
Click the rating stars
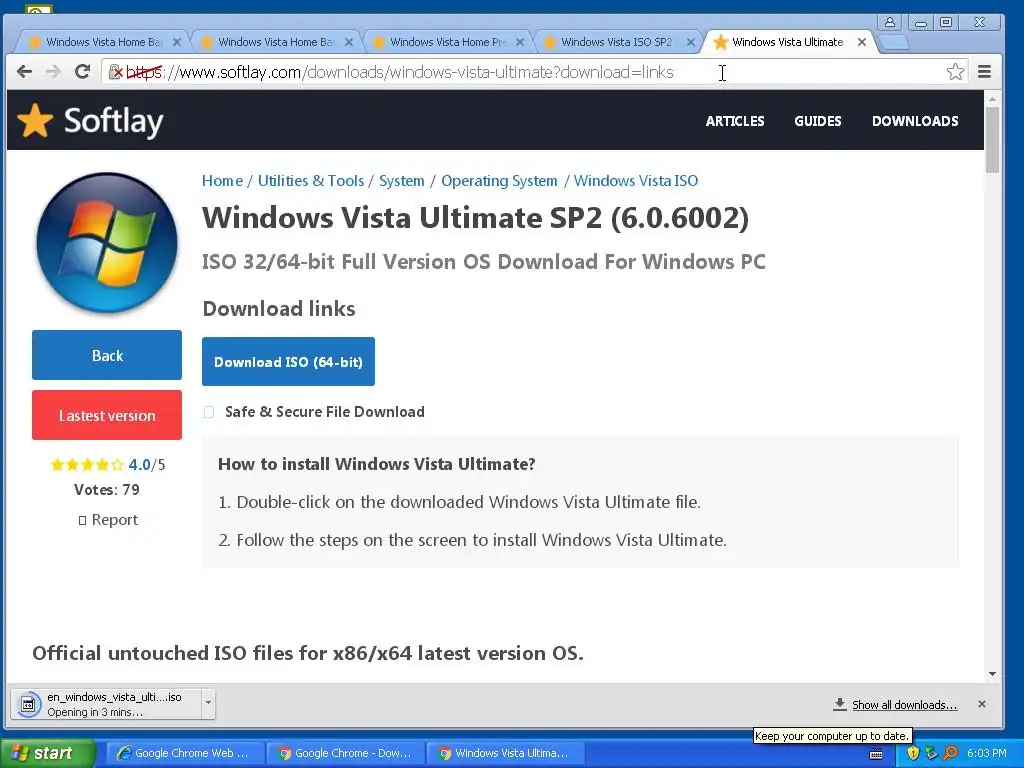point(87,465)
